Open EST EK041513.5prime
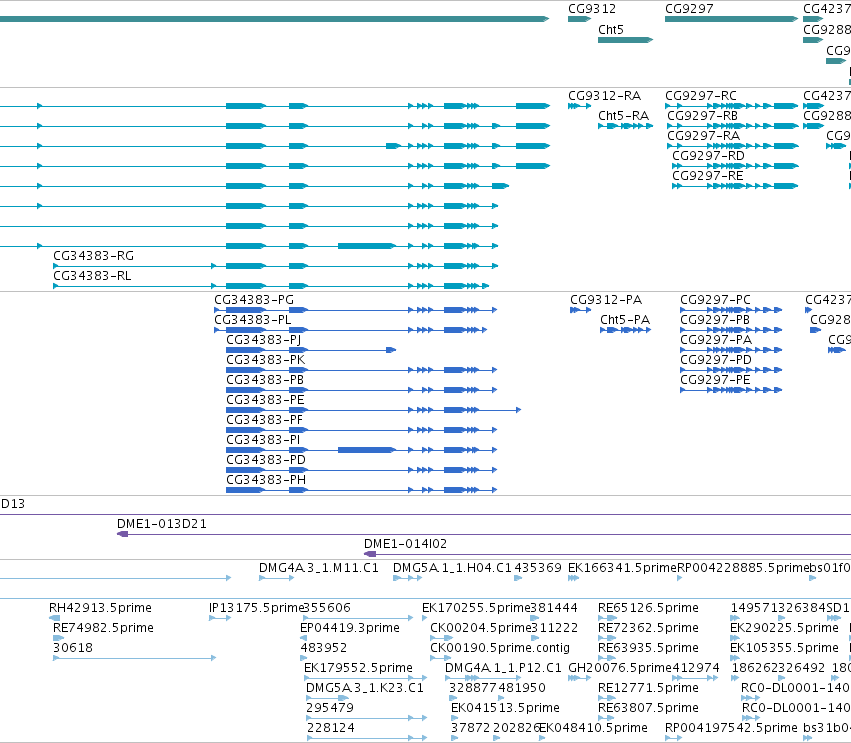 505,708
